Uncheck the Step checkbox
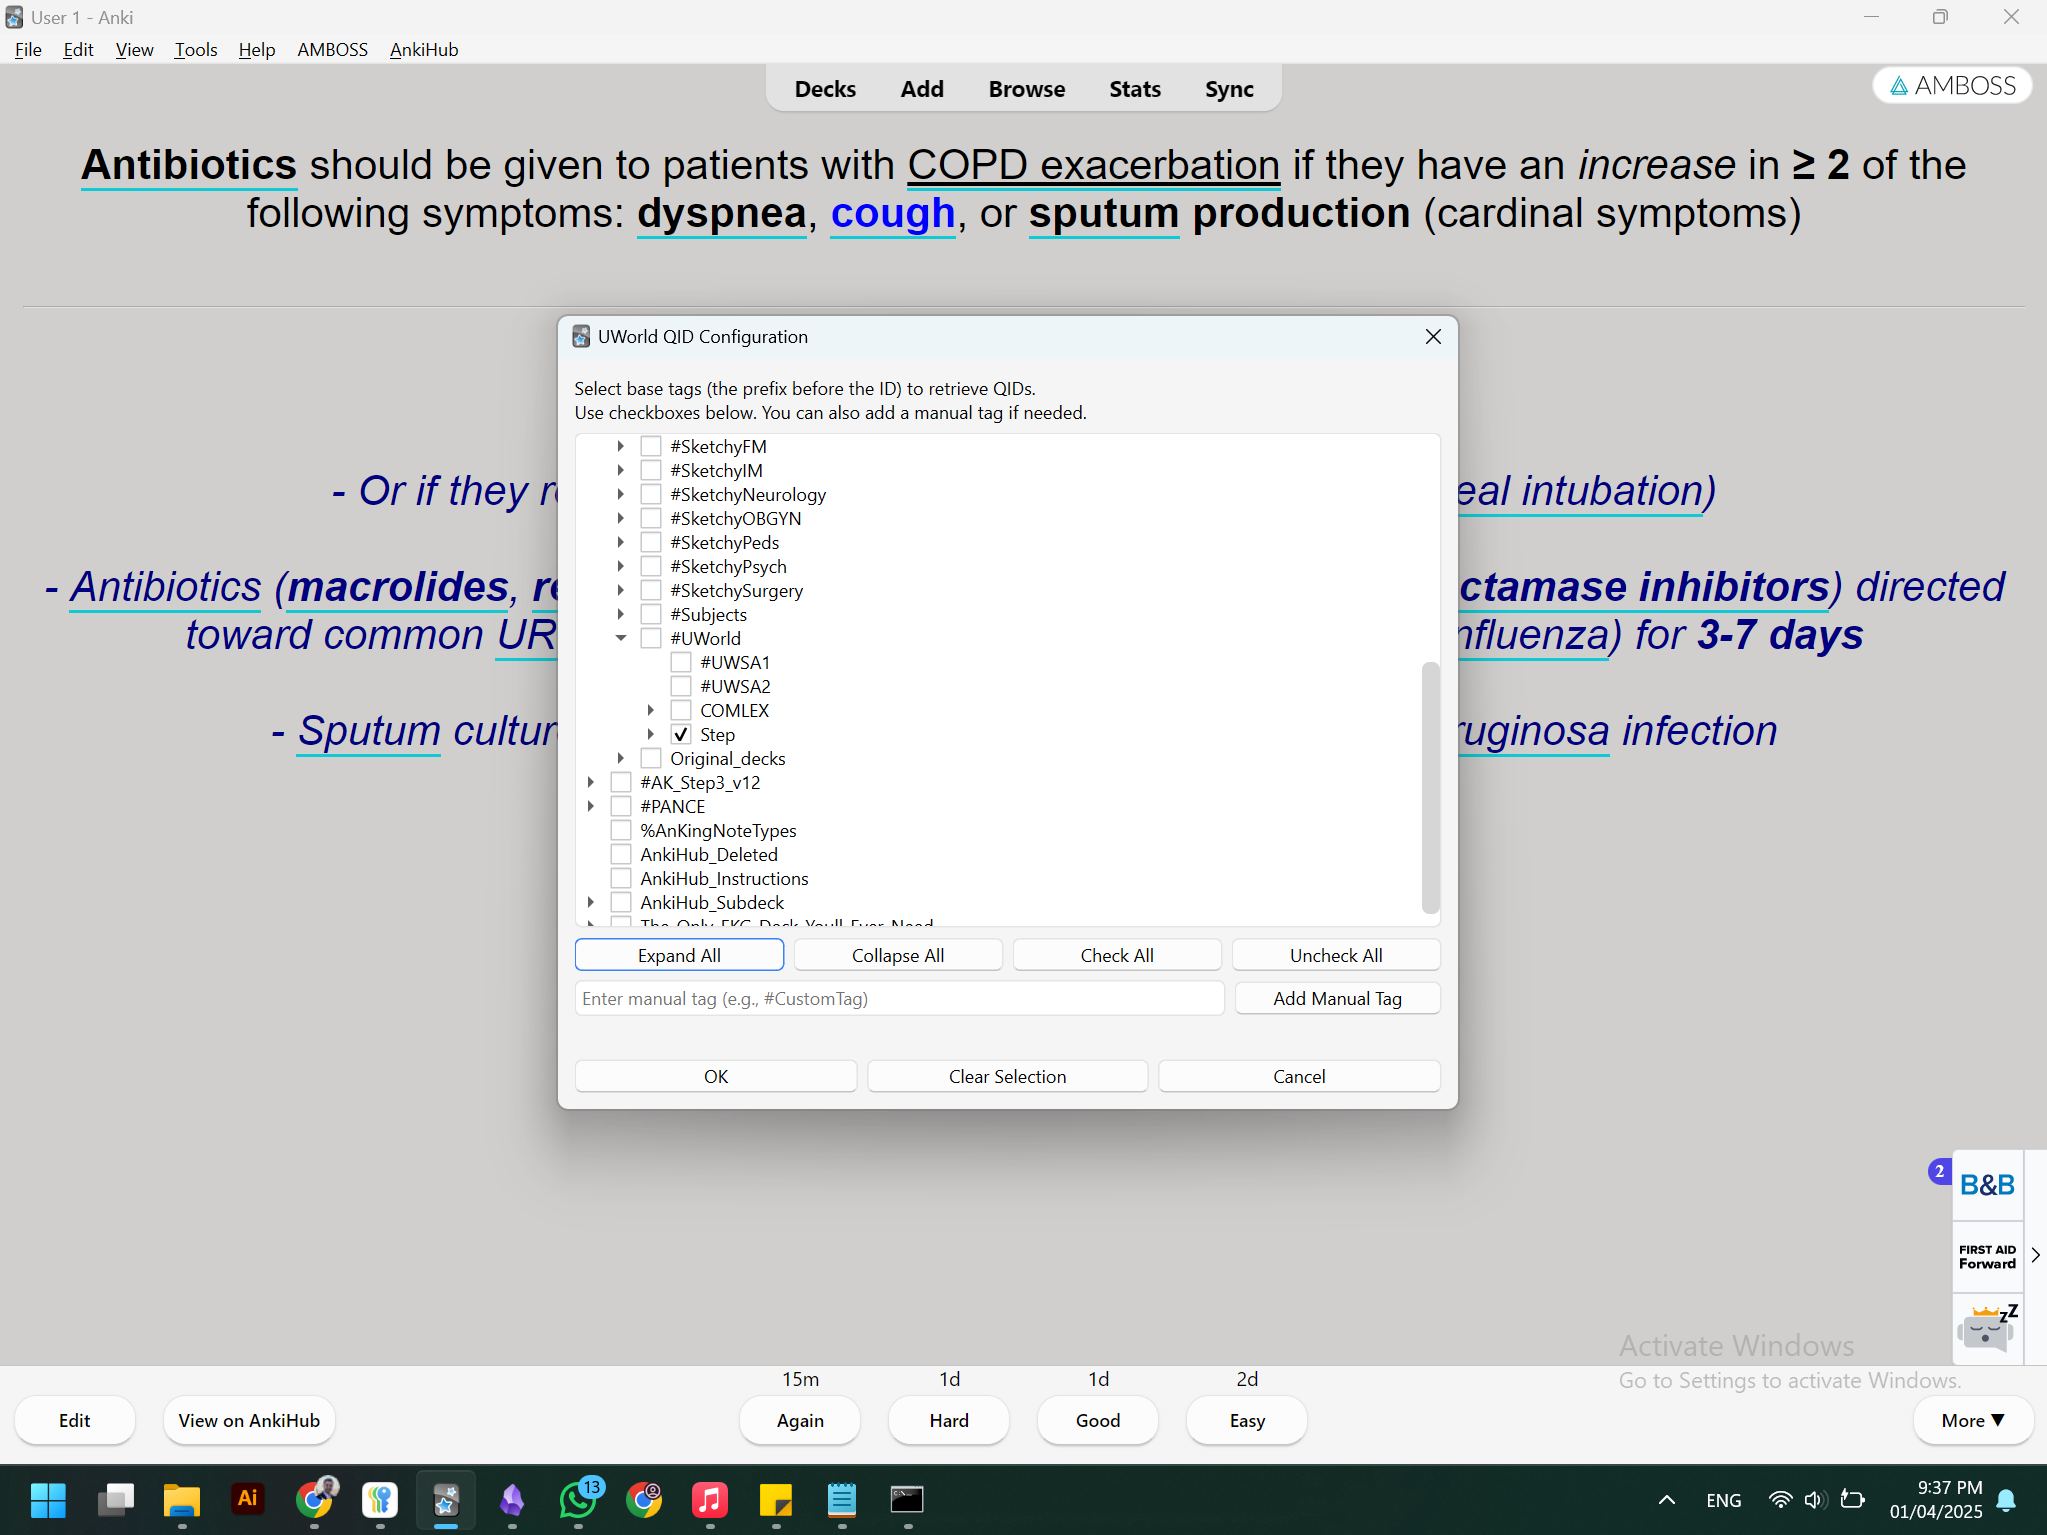The image size is (2047, 1535). point(681,733)
